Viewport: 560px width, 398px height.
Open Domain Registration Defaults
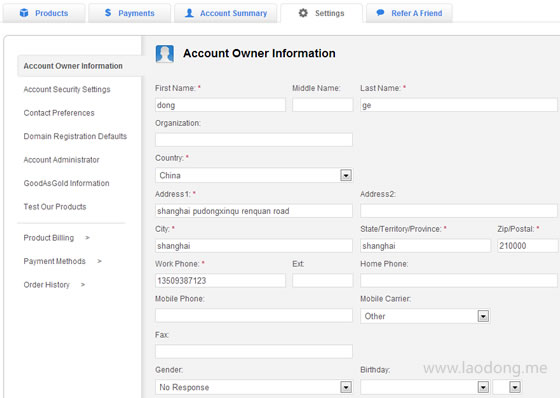click(x=75, y=136)
